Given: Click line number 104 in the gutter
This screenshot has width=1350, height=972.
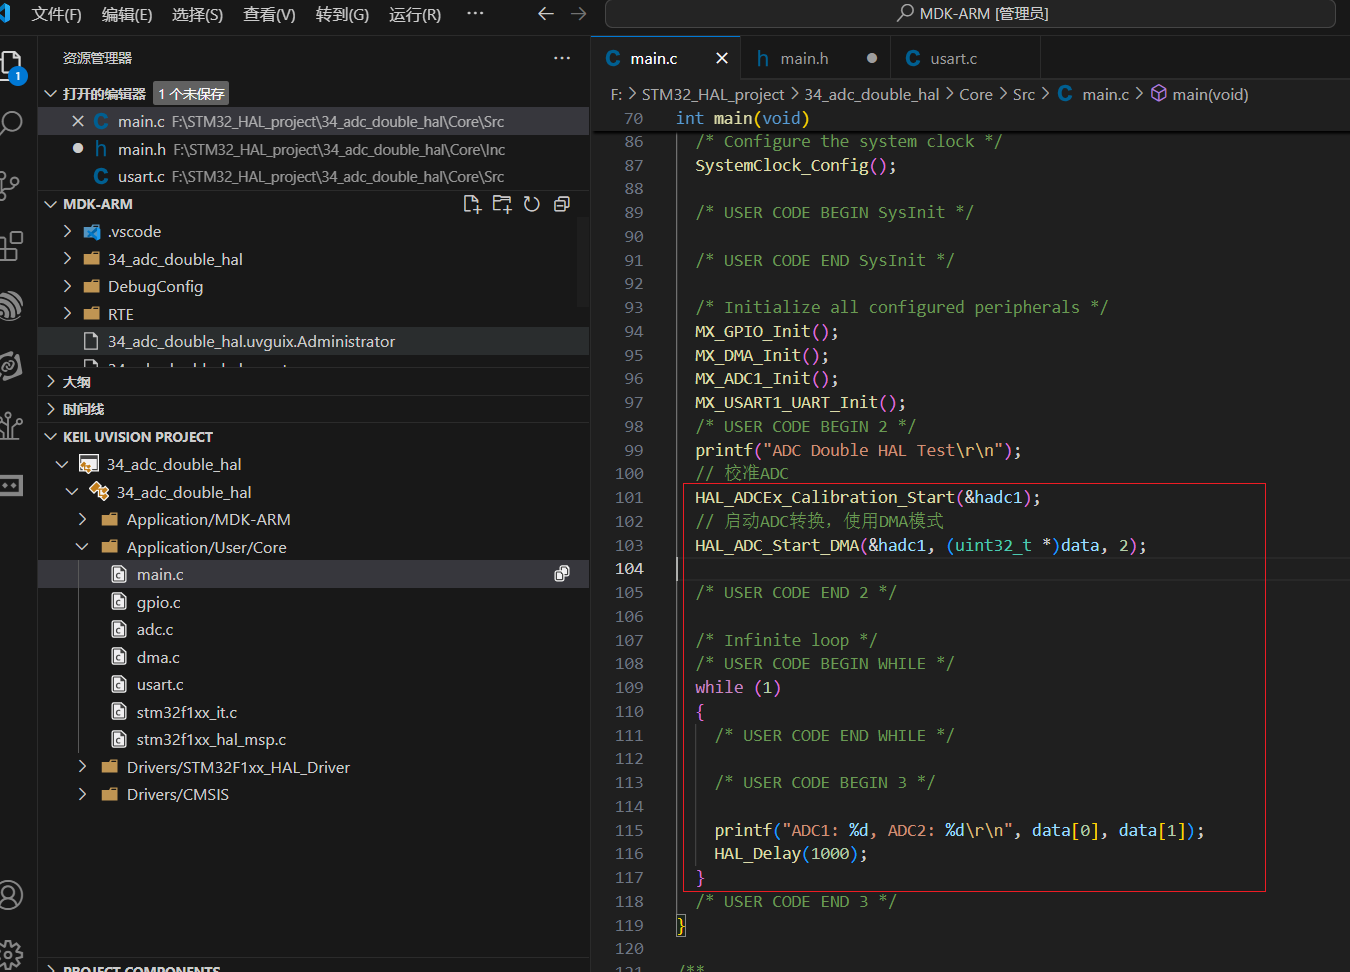Looking at the screenshot, I should pos(629,568).
